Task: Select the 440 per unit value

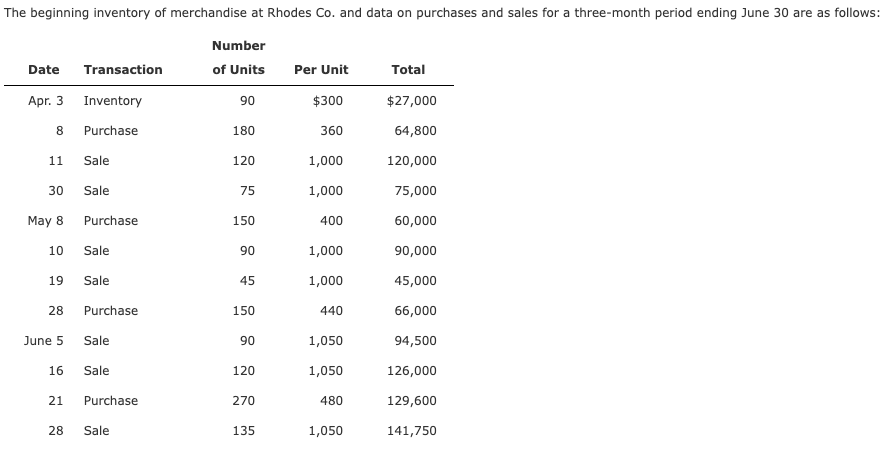Action: (331, 311)
